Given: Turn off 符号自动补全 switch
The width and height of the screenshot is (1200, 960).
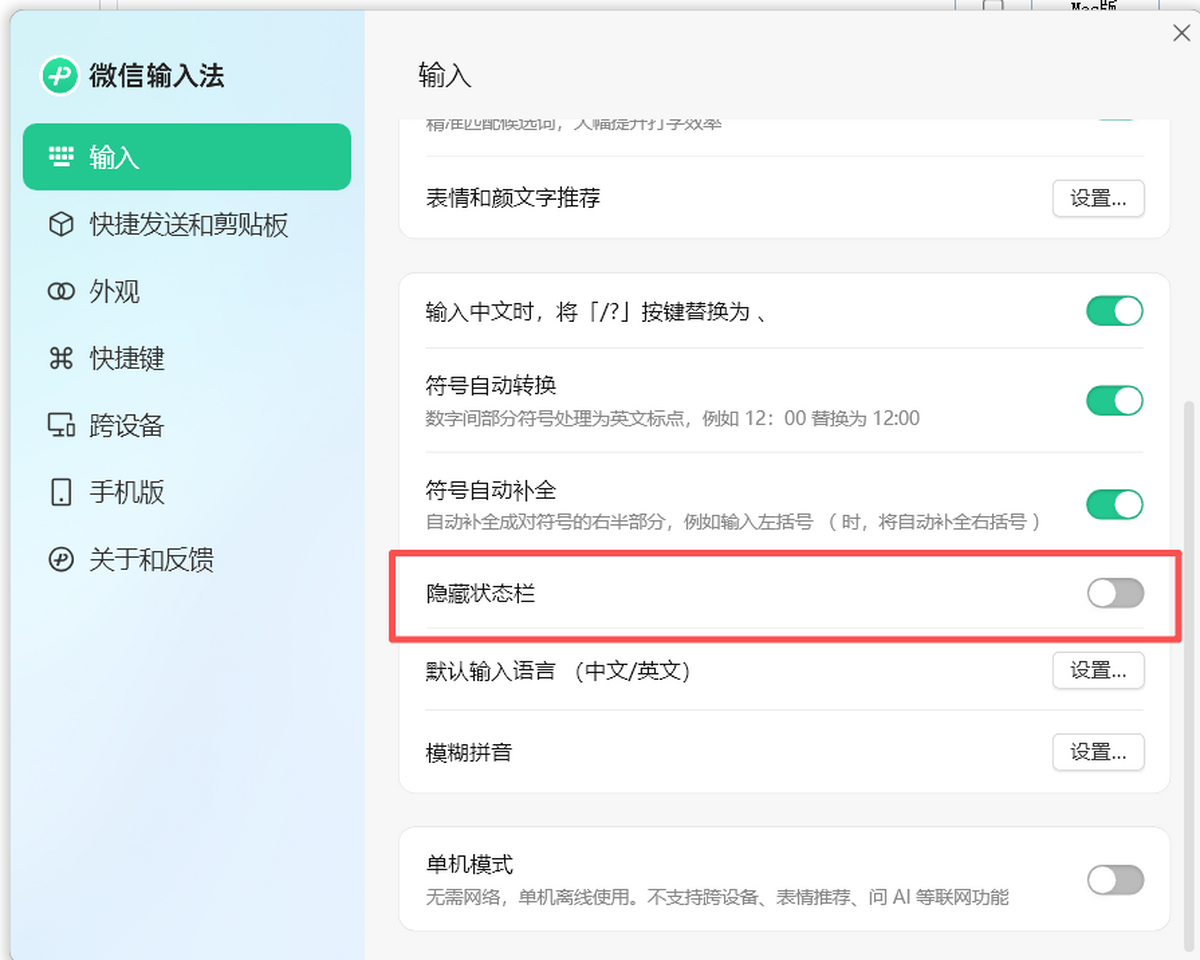Looking at the screenshot, I should pos(1114,504).
